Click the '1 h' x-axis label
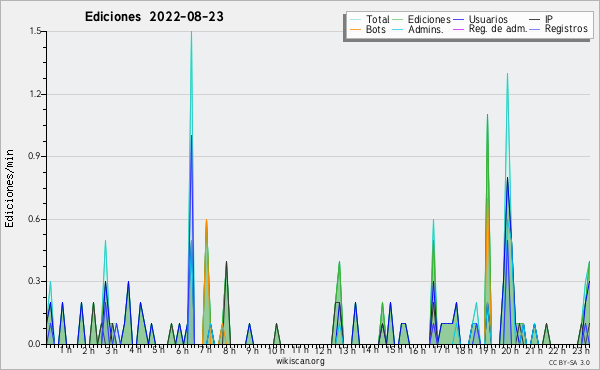The width and height of the screenshot is (600, 370). (65, 350)
